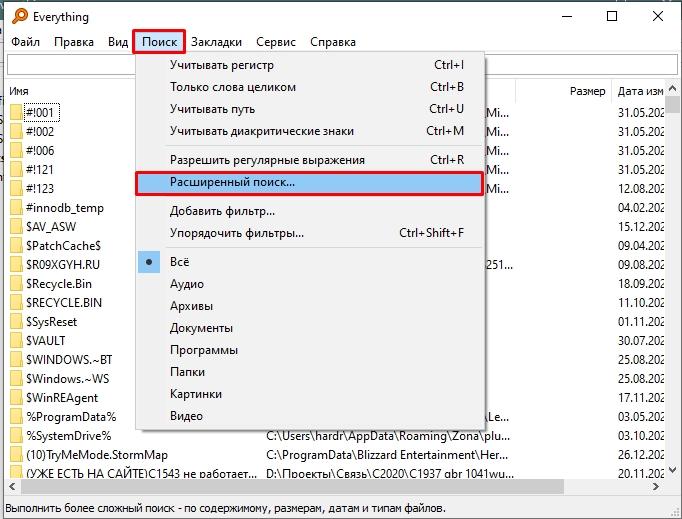Toggle Только слова целиком option

(310, 87)
